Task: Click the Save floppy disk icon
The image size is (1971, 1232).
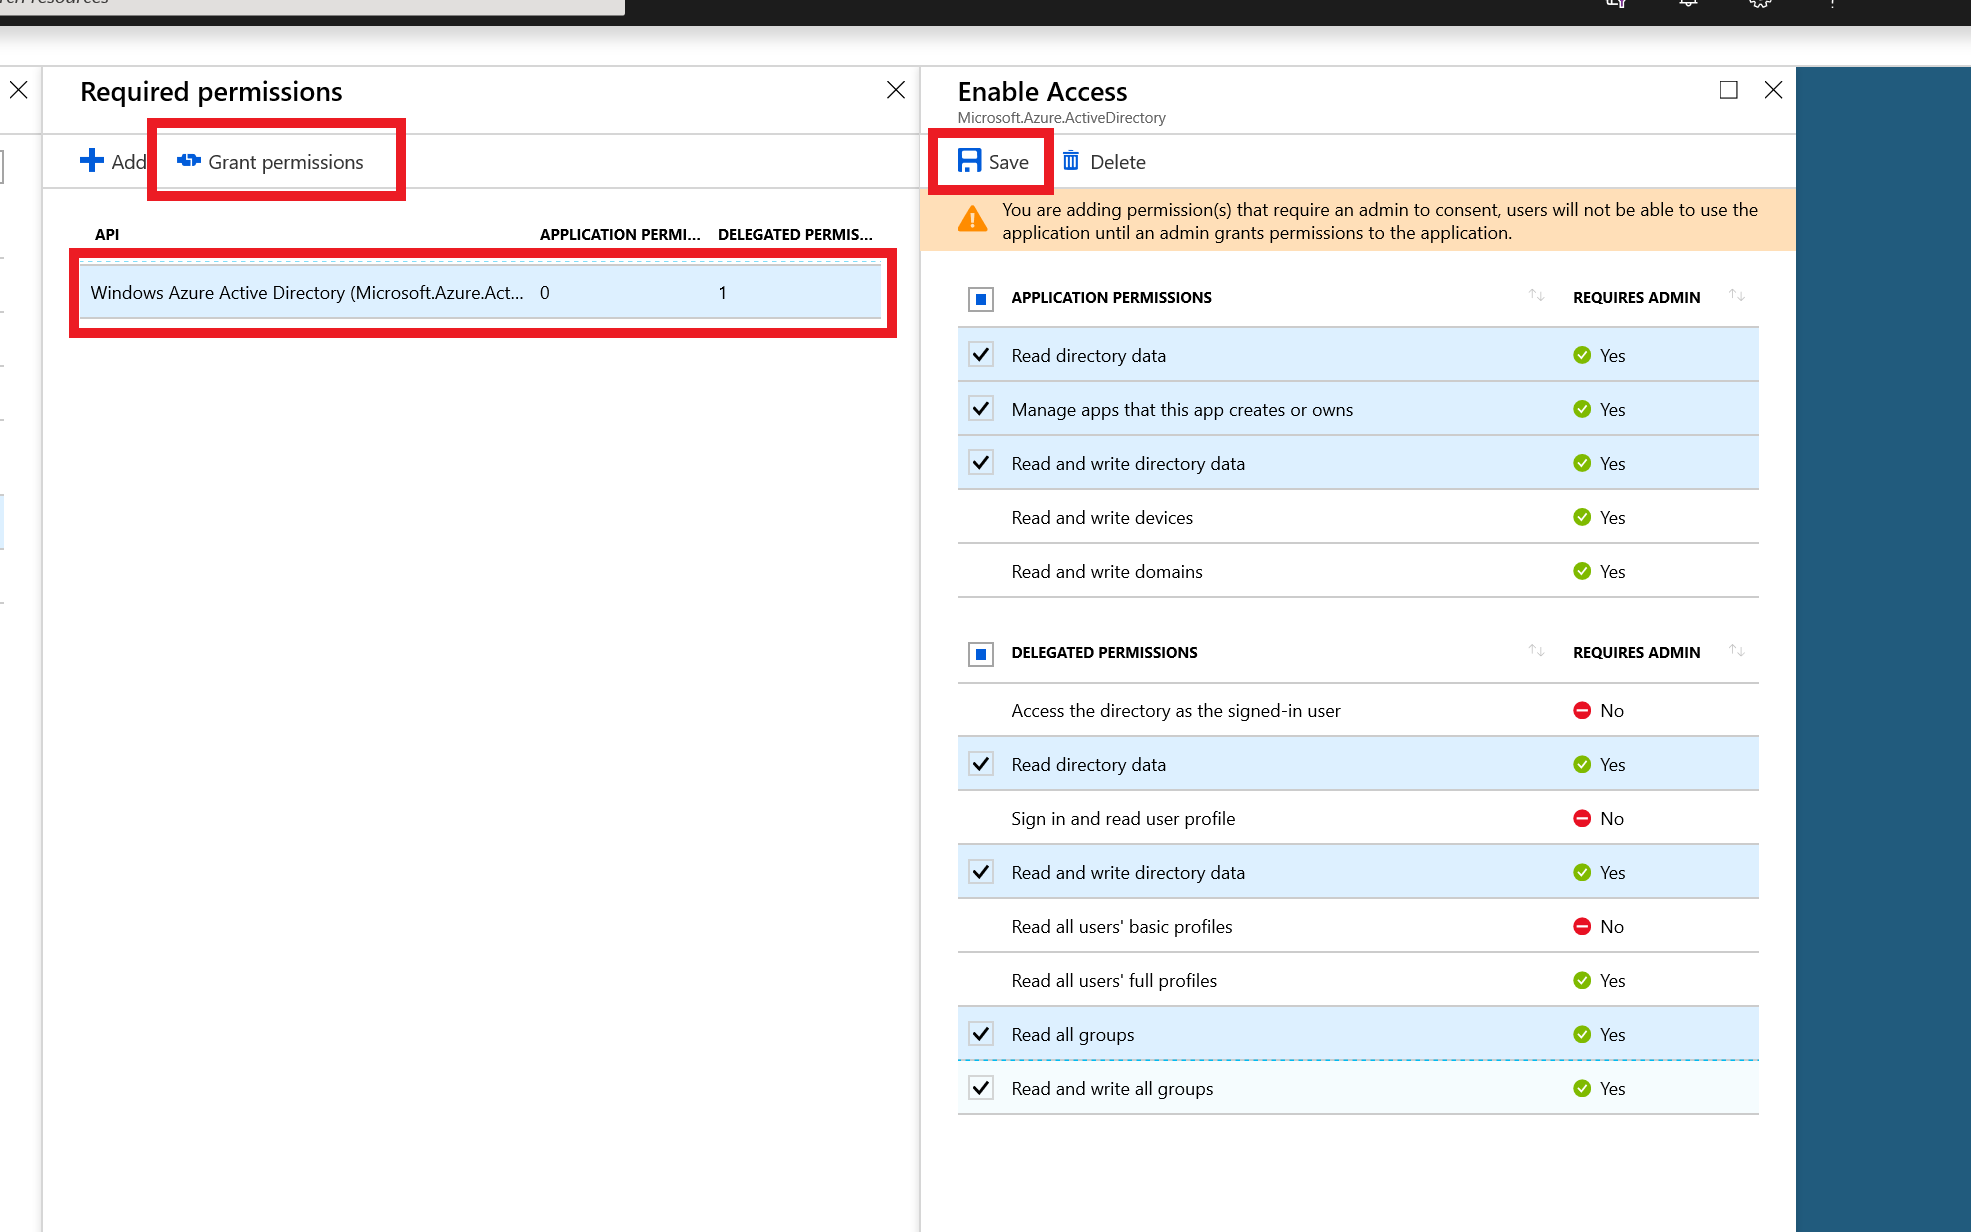Action: point(968,161)
